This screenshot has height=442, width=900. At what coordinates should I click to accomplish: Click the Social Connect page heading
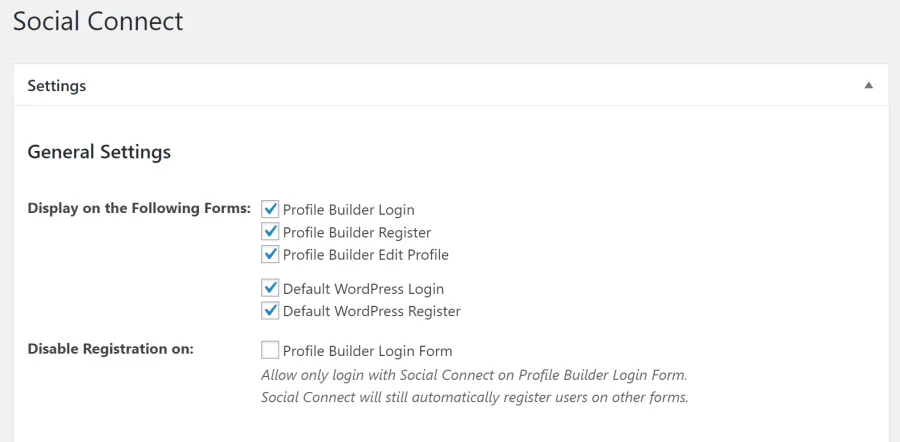point(98,21)
